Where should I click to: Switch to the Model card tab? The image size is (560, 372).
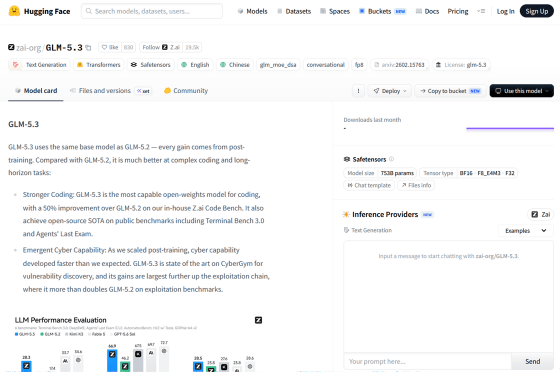click(36, 91)
